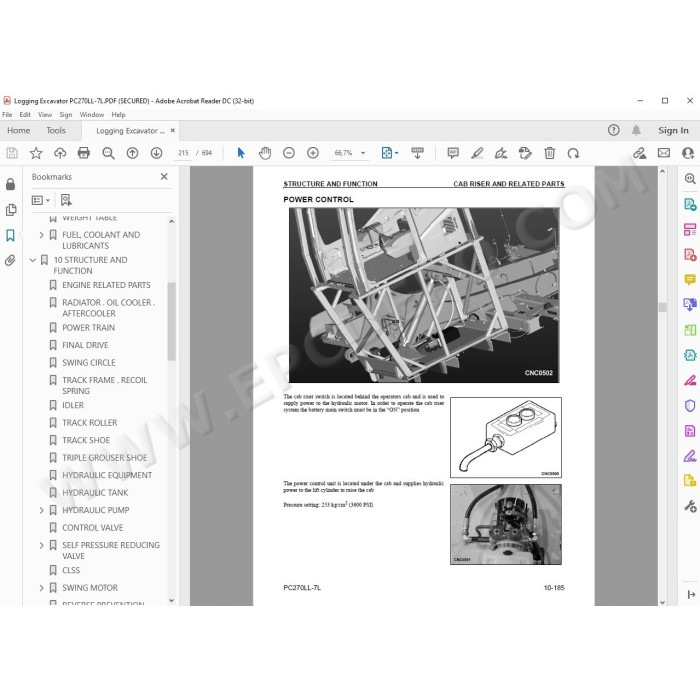Open the Window menu

point(92,115)
